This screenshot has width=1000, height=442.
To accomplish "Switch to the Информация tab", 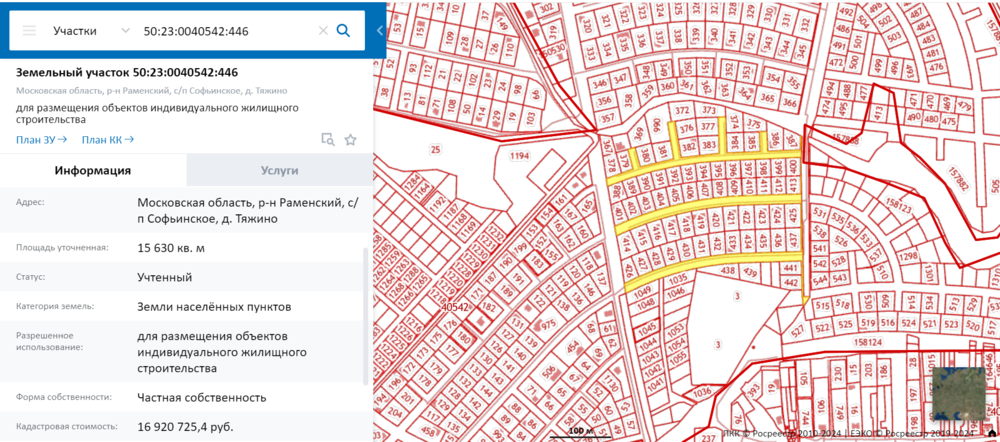I will (x=93, y=171).
